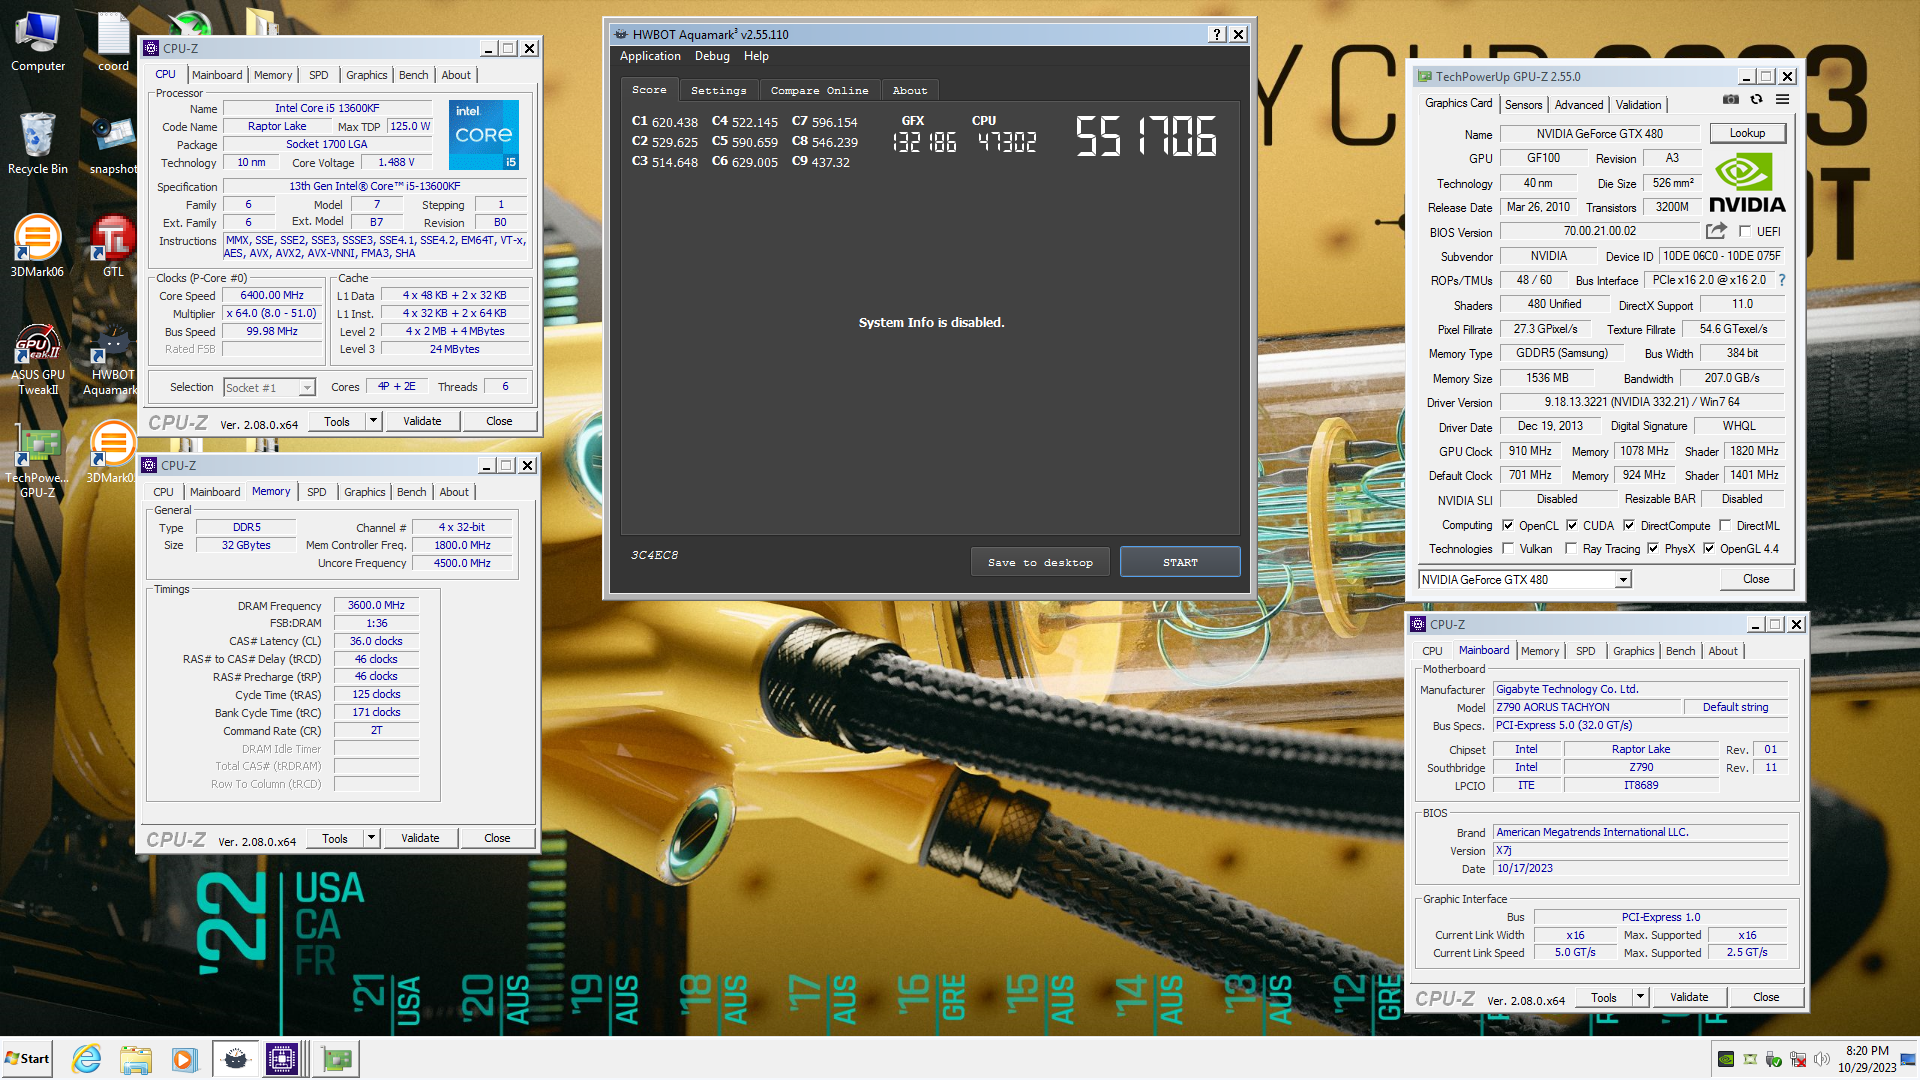Open Internet Explorer from taskbar
The height and width of the screenshot is (1080, 1920).
[x=87, y=1059]
